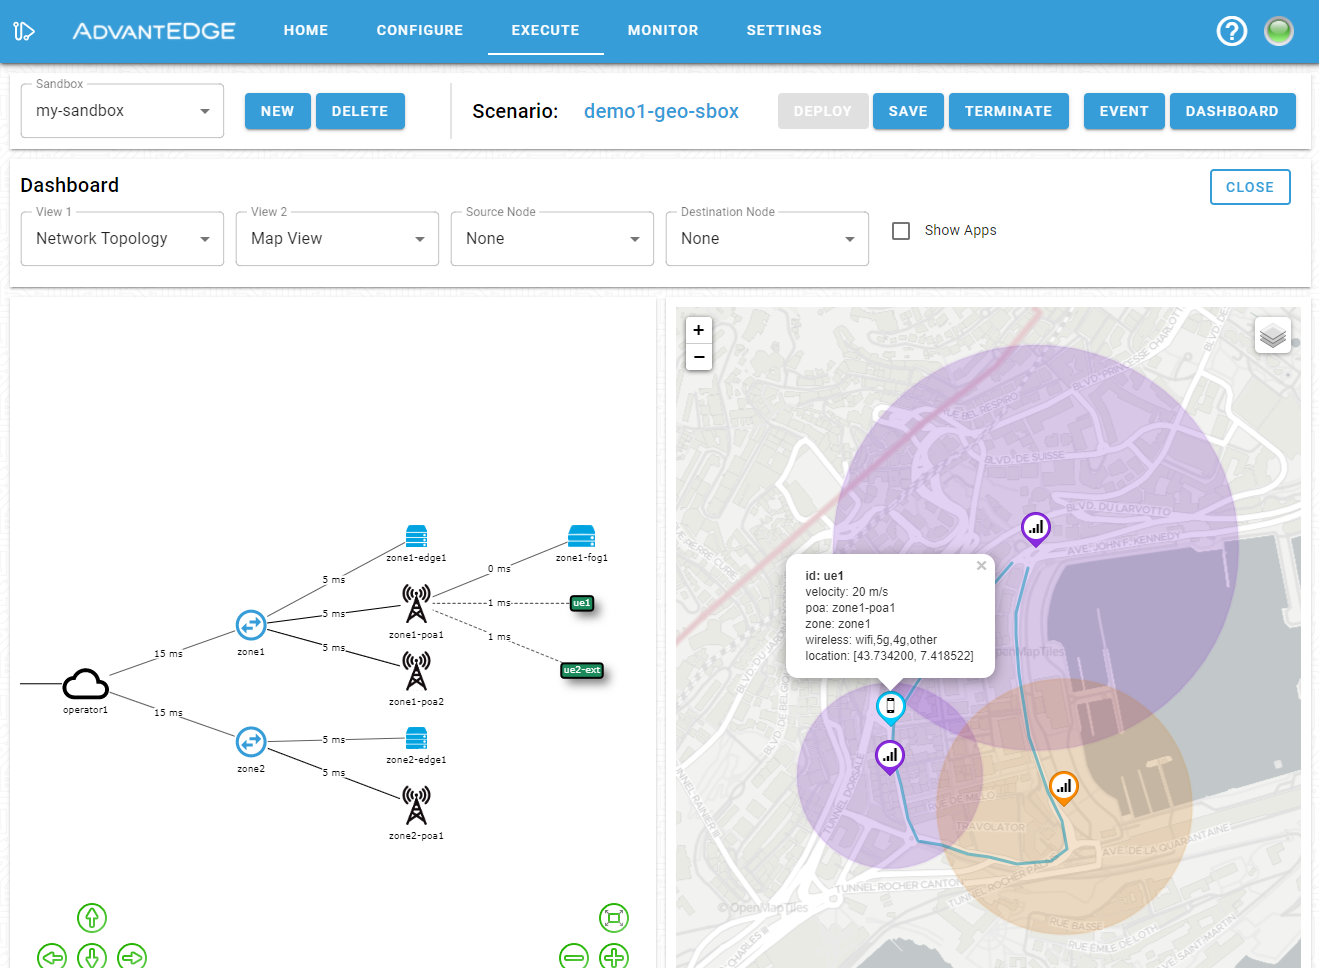Enable the Show Apps checkbox
The image size is (1319, 968).
pos(901,231)
